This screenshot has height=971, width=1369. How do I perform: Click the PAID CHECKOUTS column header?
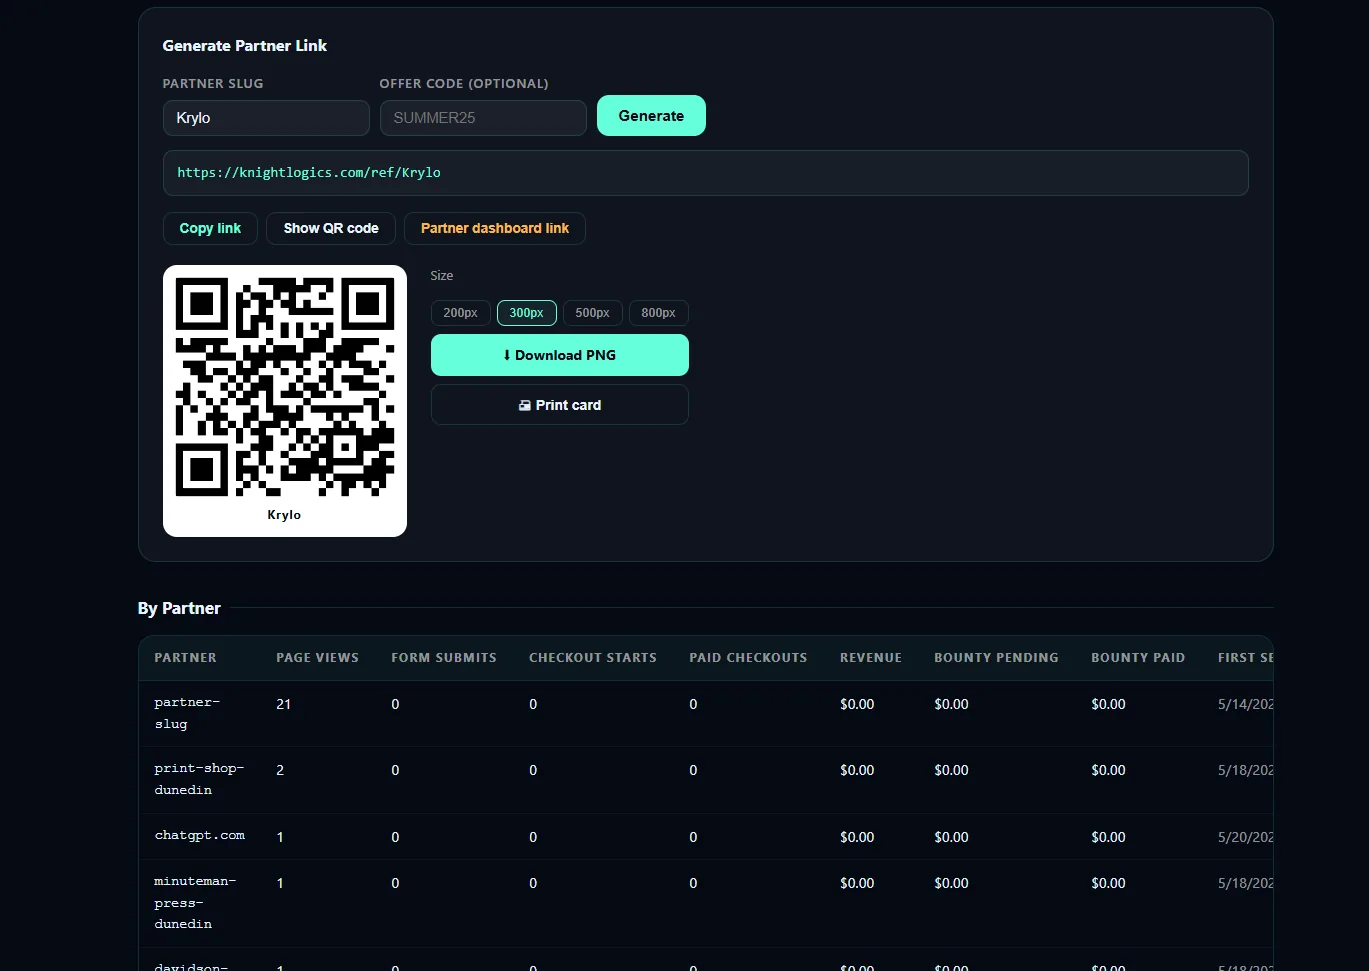click(x=748, y=658)
